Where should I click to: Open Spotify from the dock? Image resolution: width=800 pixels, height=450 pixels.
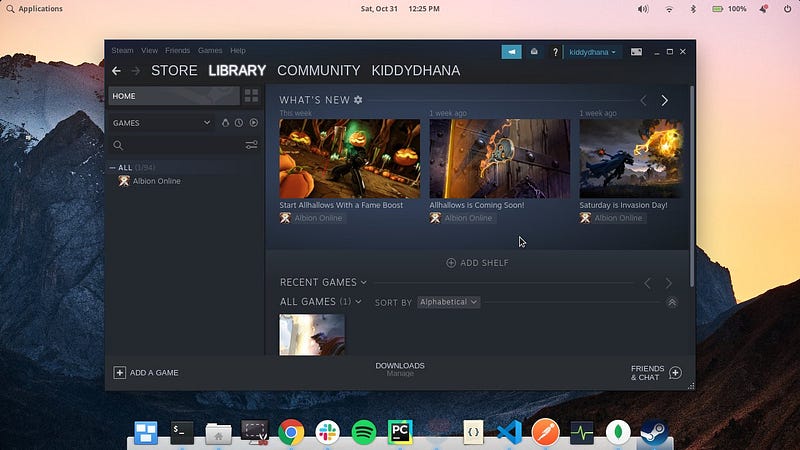pos(364,433)
